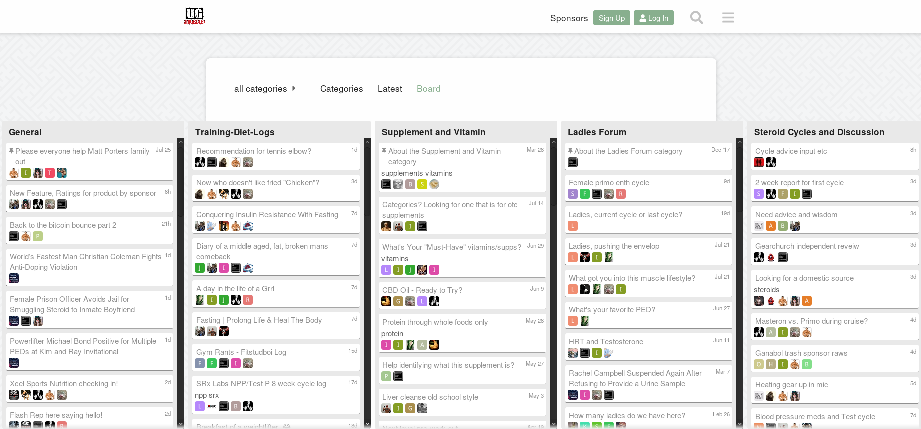
Task: Switch to the Categories tab
Action: pyautogui.click(x=341, y=89)
